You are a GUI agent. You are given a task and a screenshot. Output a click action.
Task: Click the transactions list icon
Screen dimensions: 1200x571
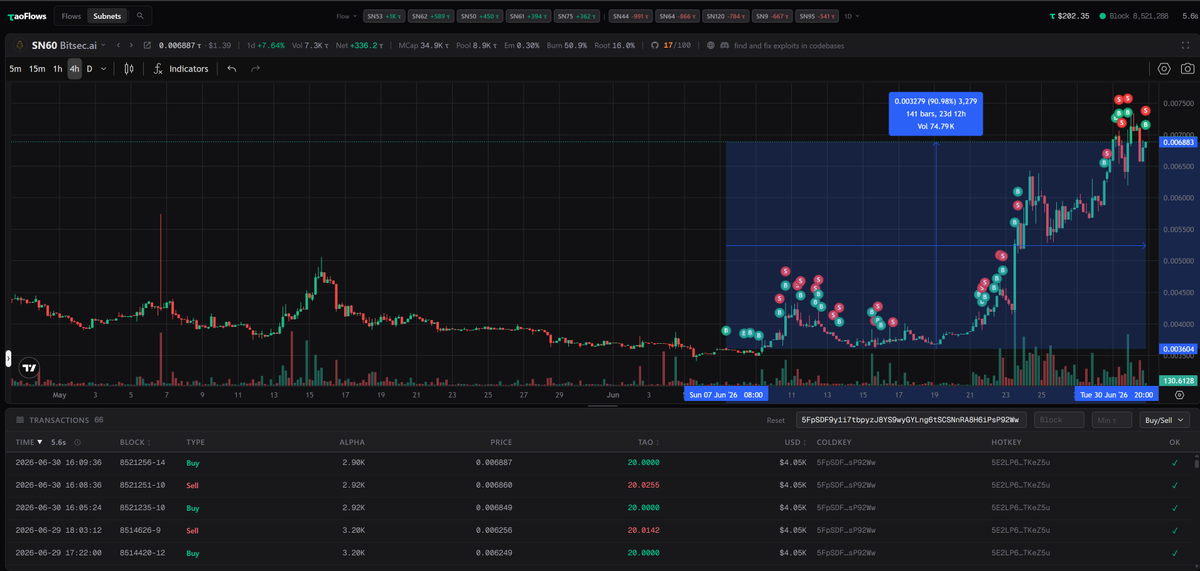tap(19, 420)
